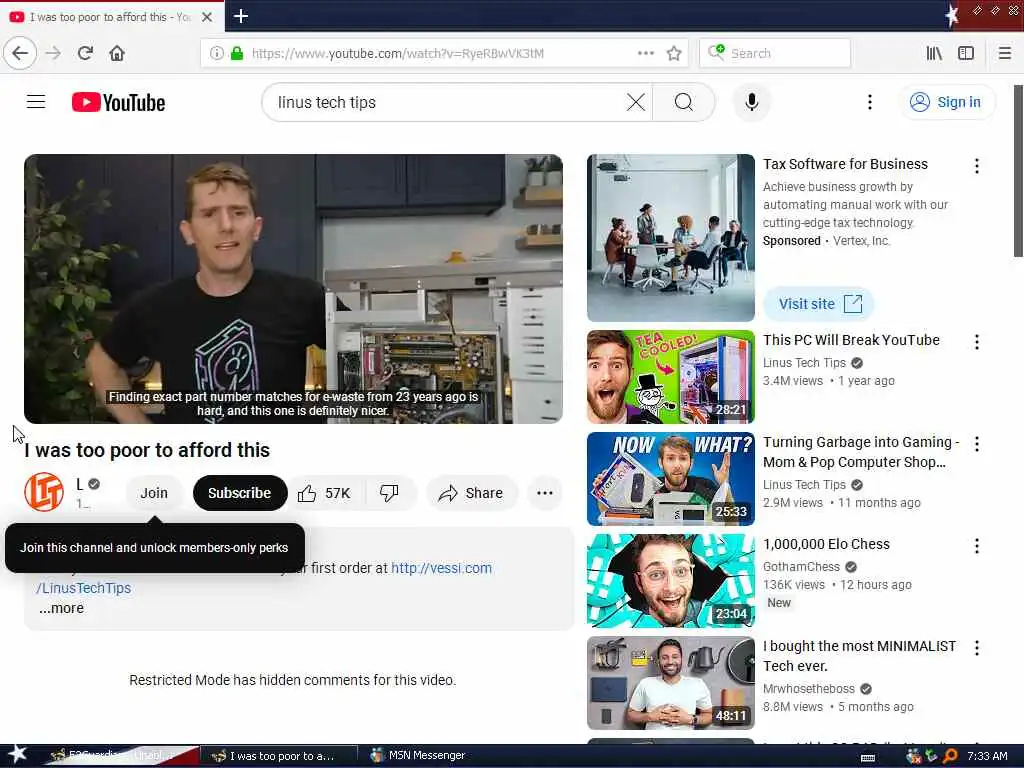Click the GothamChess channel name

[x=801, y=567]
